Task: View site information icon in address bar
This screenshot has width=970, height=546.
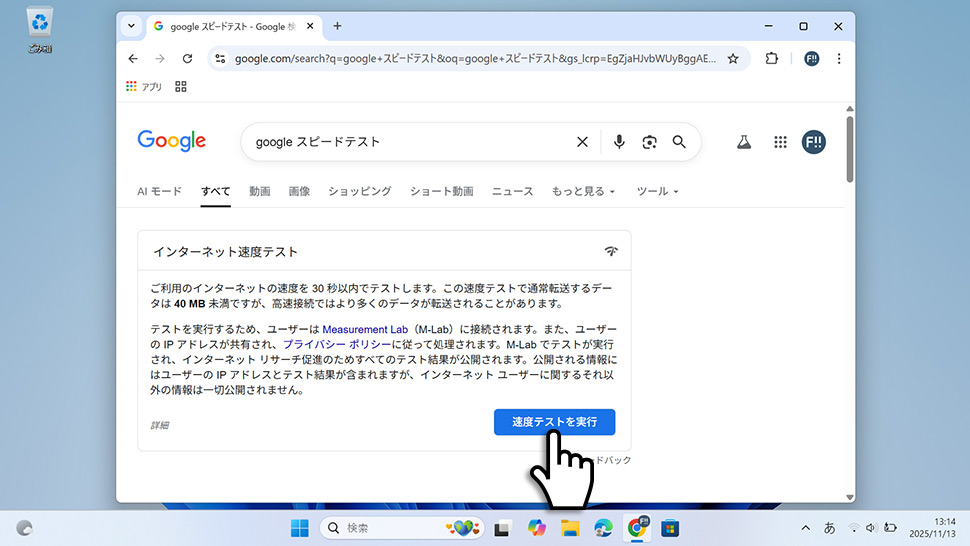Action: pyautogui.click(x=220, y=59)
